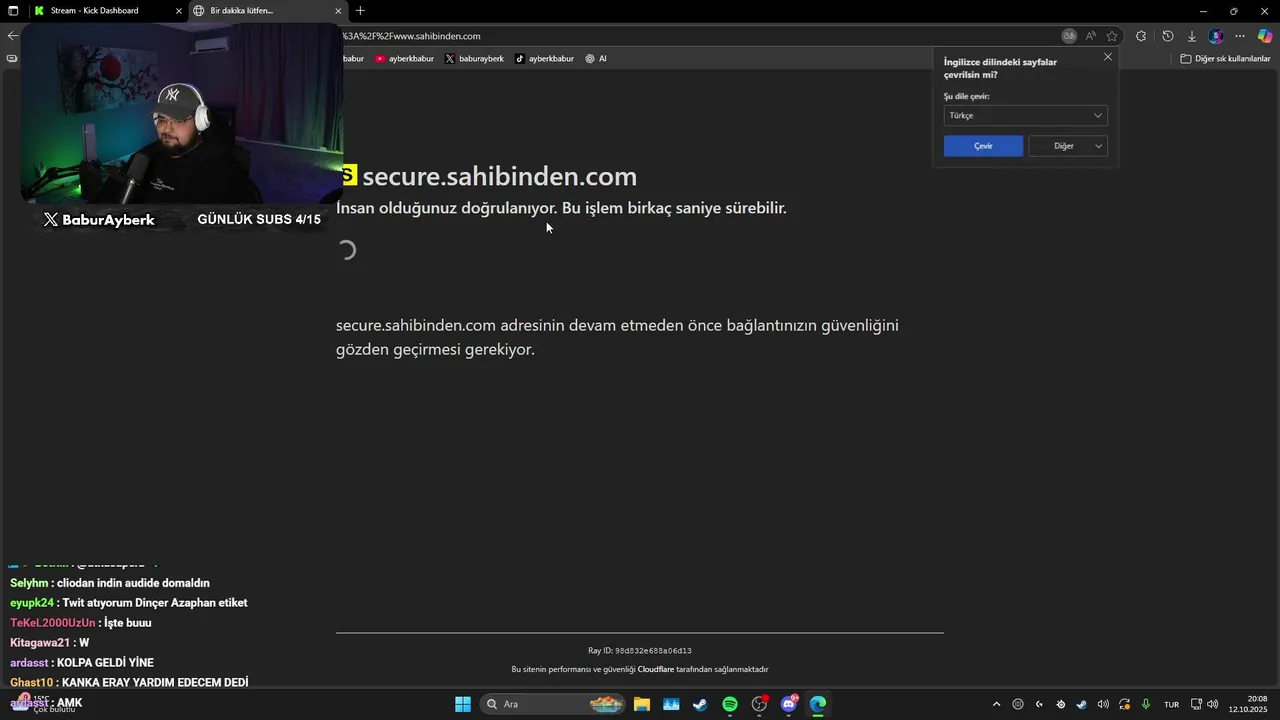Click ardasst's KOLPA GELDİ YİNE message

82,663
